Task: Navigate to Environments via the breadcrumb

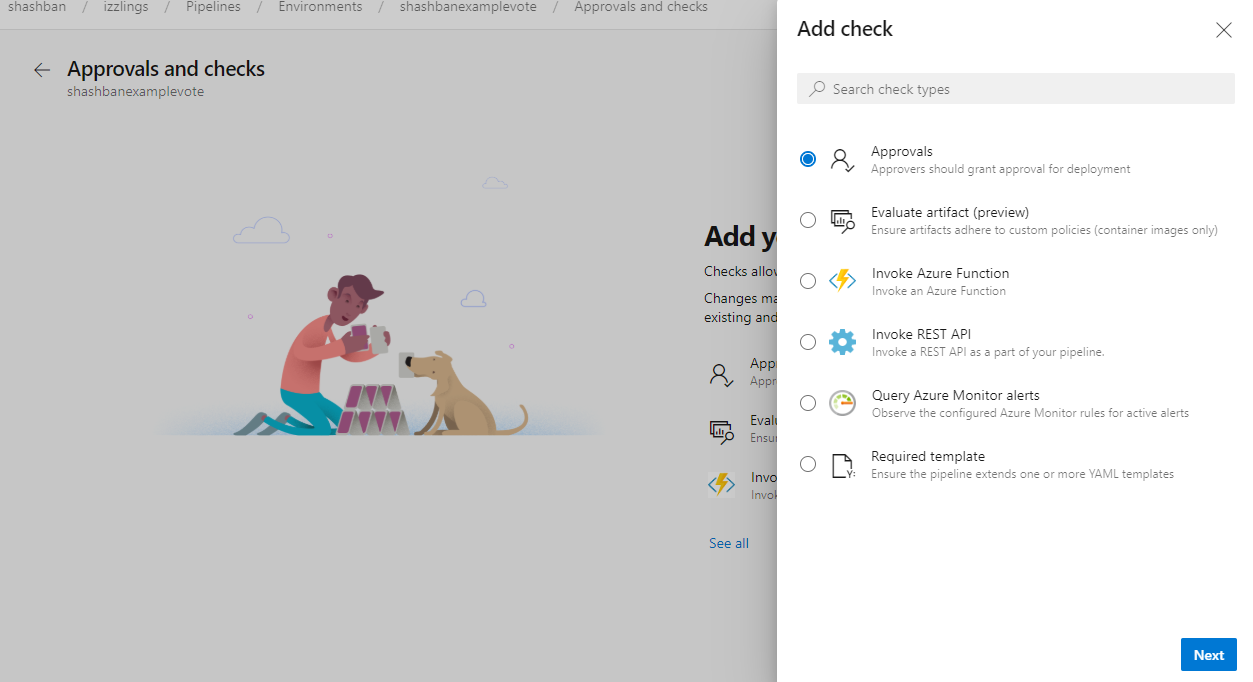Action: [x=319, y=7]
